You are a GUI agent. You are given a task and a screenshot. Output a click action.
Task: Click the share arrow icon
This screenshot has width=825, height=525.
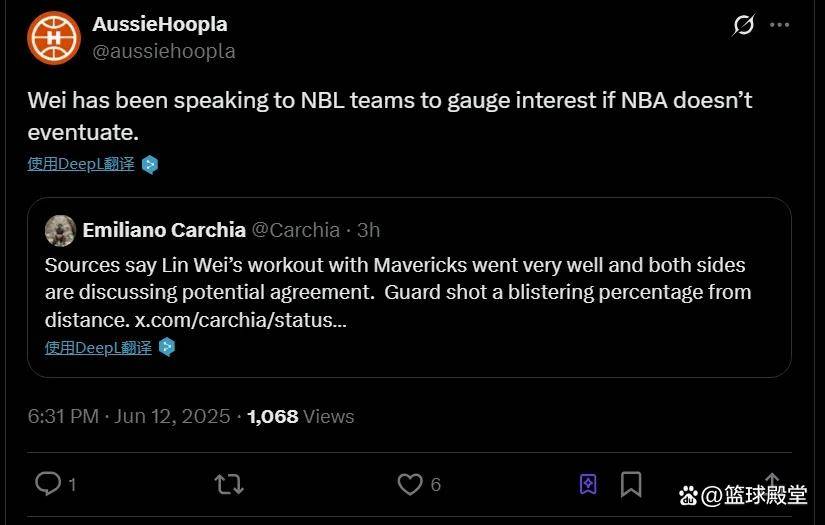[772, 481]
